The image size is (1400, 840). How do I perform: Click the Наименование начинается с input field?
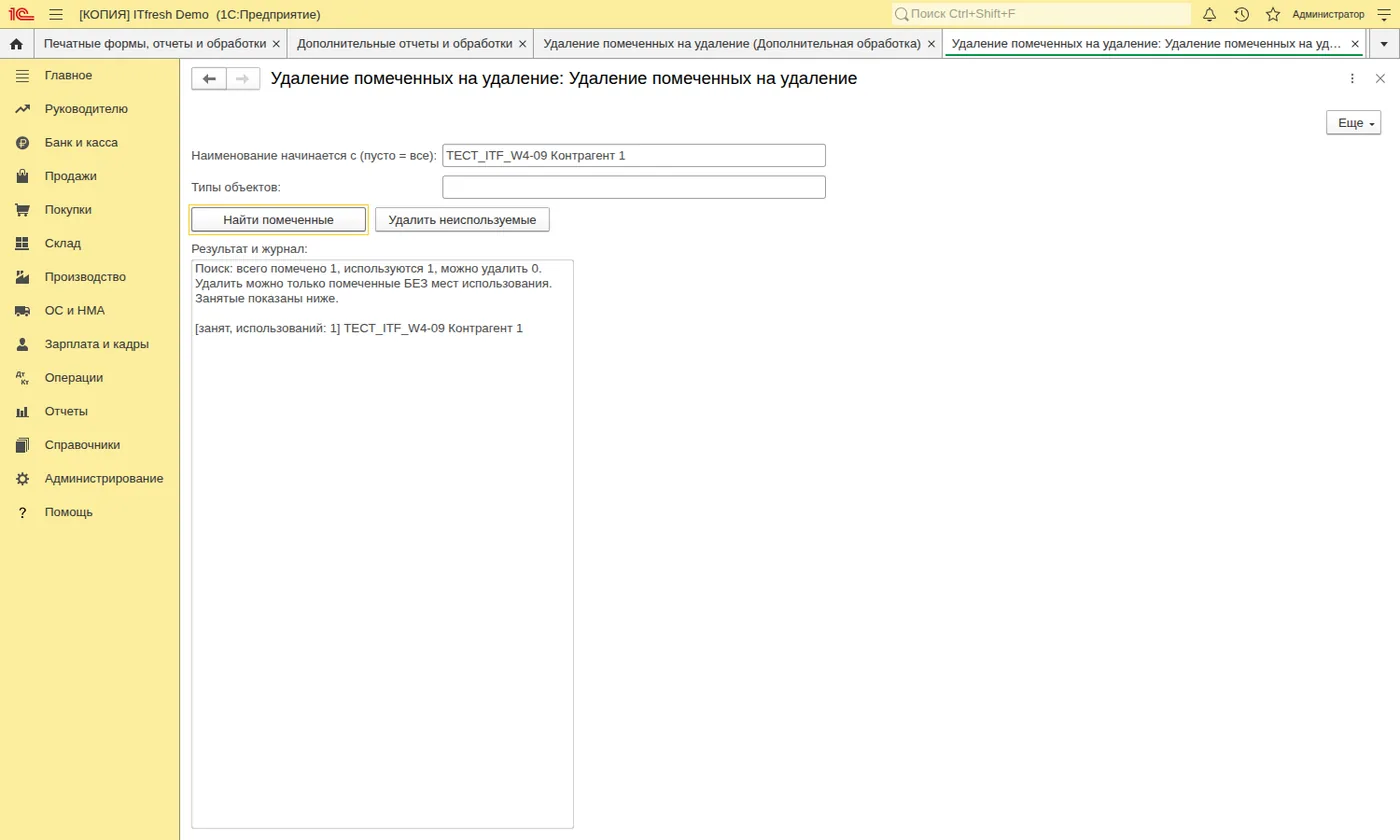[634, 155]
